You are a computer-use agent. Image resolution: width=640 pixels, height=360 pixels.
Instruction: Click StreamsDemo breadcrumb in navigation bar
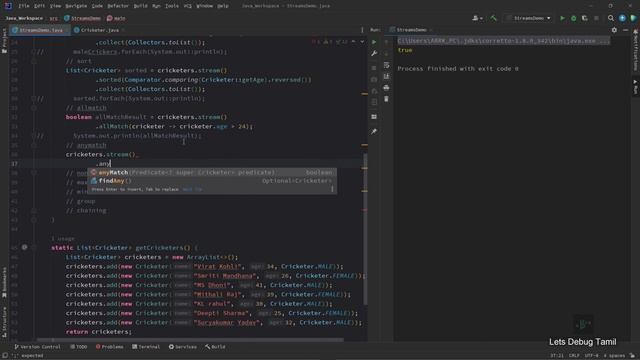[83, 18]
